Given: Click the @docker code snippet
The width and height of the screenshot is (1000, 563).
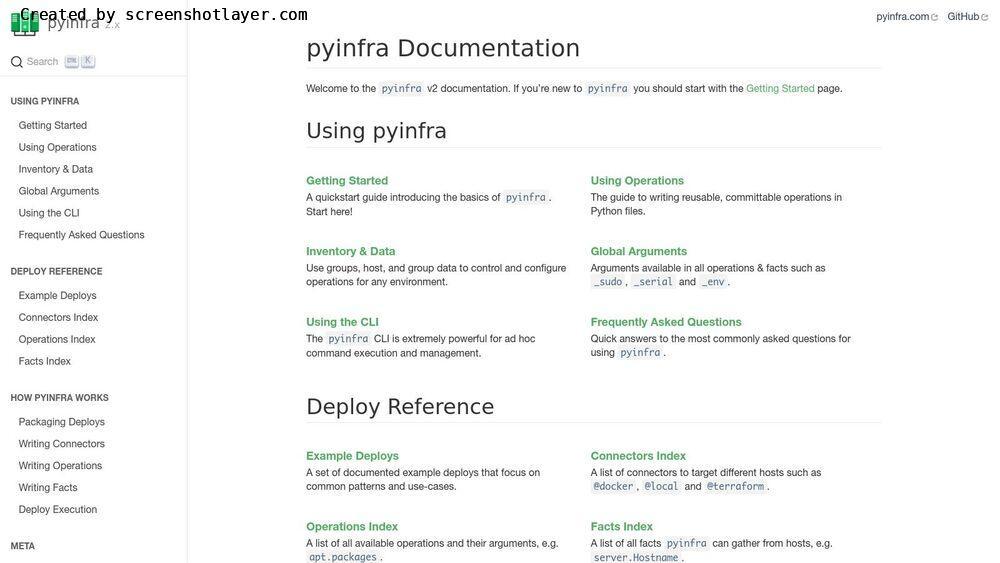Looking at the screenshot, I should pyautogui.click(x=613, y=486).
